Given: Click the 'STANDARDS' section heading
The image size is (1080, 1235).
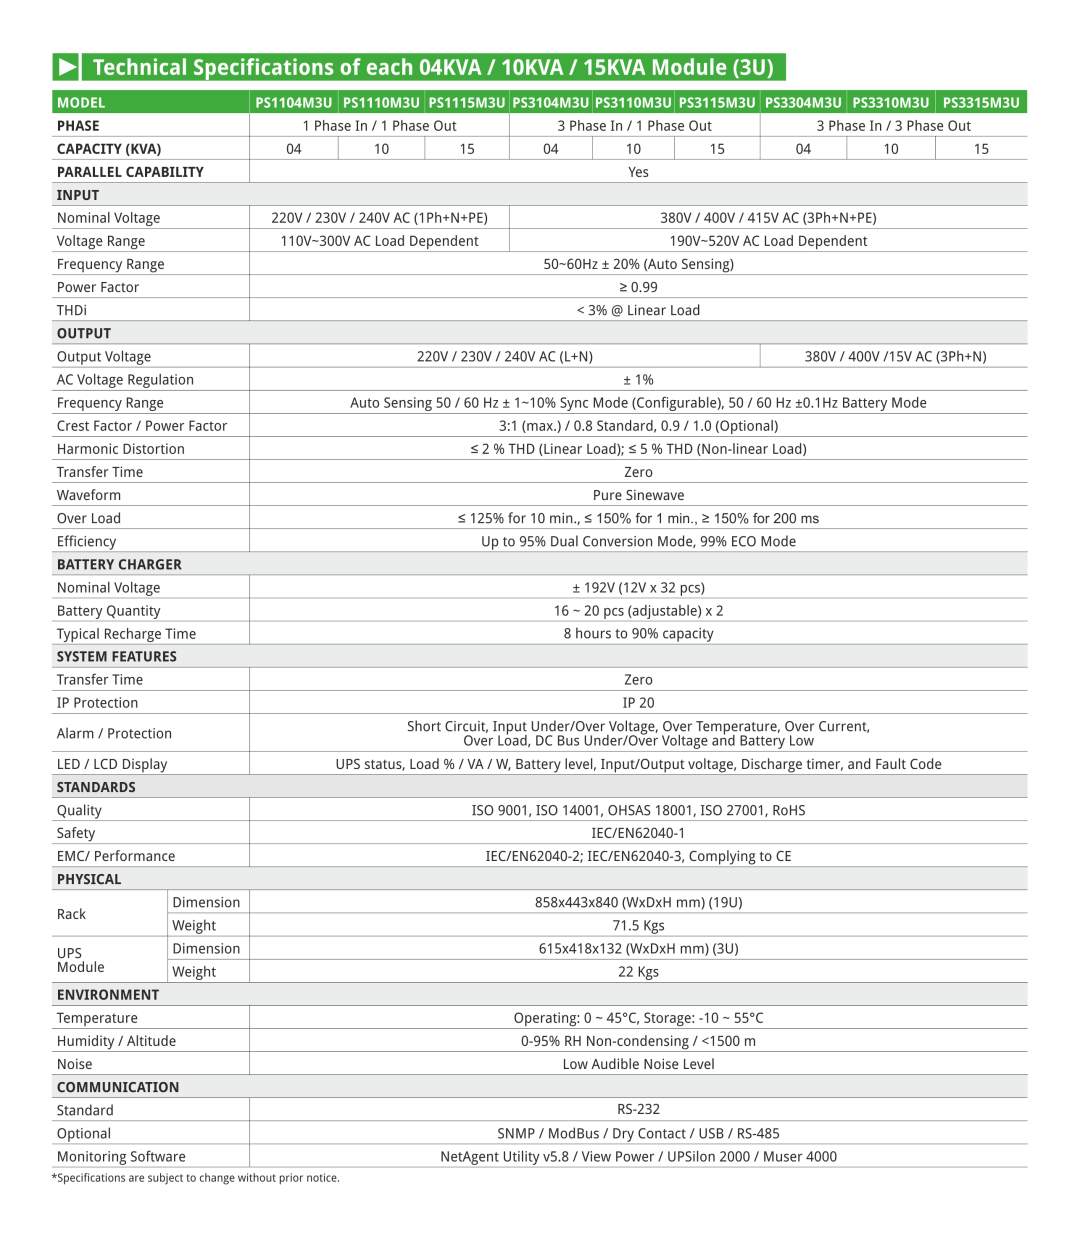Looking at the screenshot, I should pyautogui.click(x=96, y=787).
